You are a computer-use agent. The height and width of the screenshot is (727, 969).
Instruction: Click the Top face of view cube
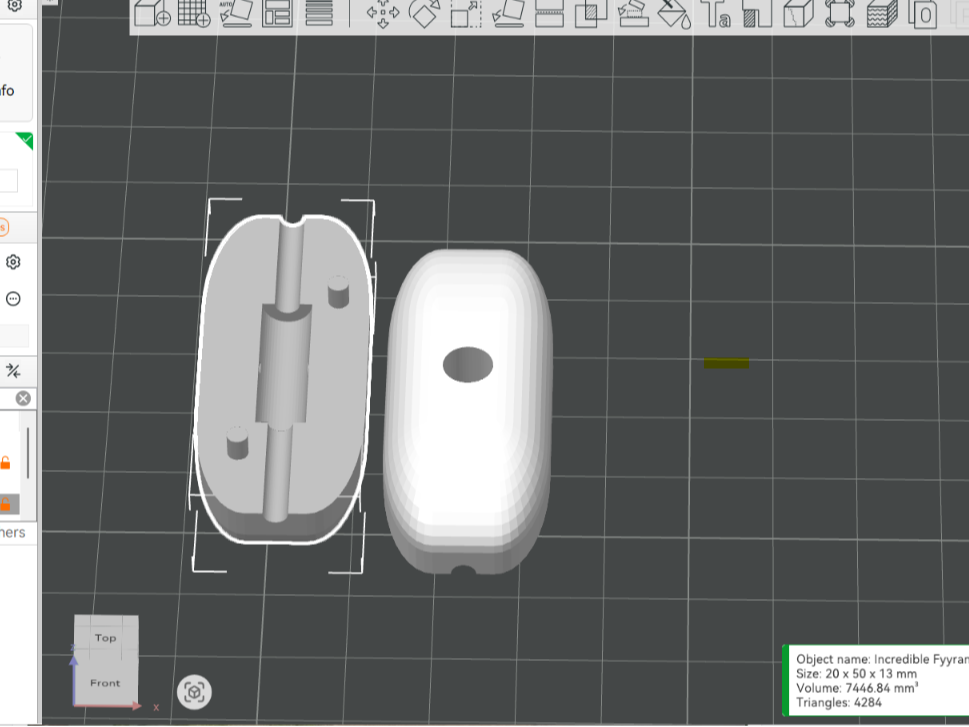tap(106, 637)
